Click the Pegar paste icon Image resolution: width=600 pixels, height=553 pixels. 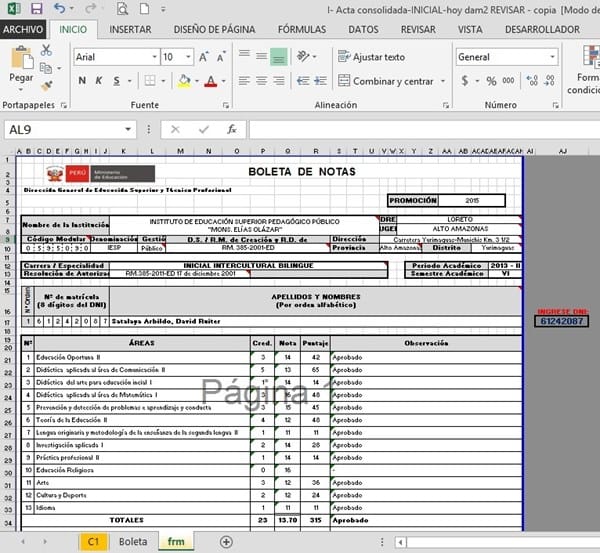[21, 58]
